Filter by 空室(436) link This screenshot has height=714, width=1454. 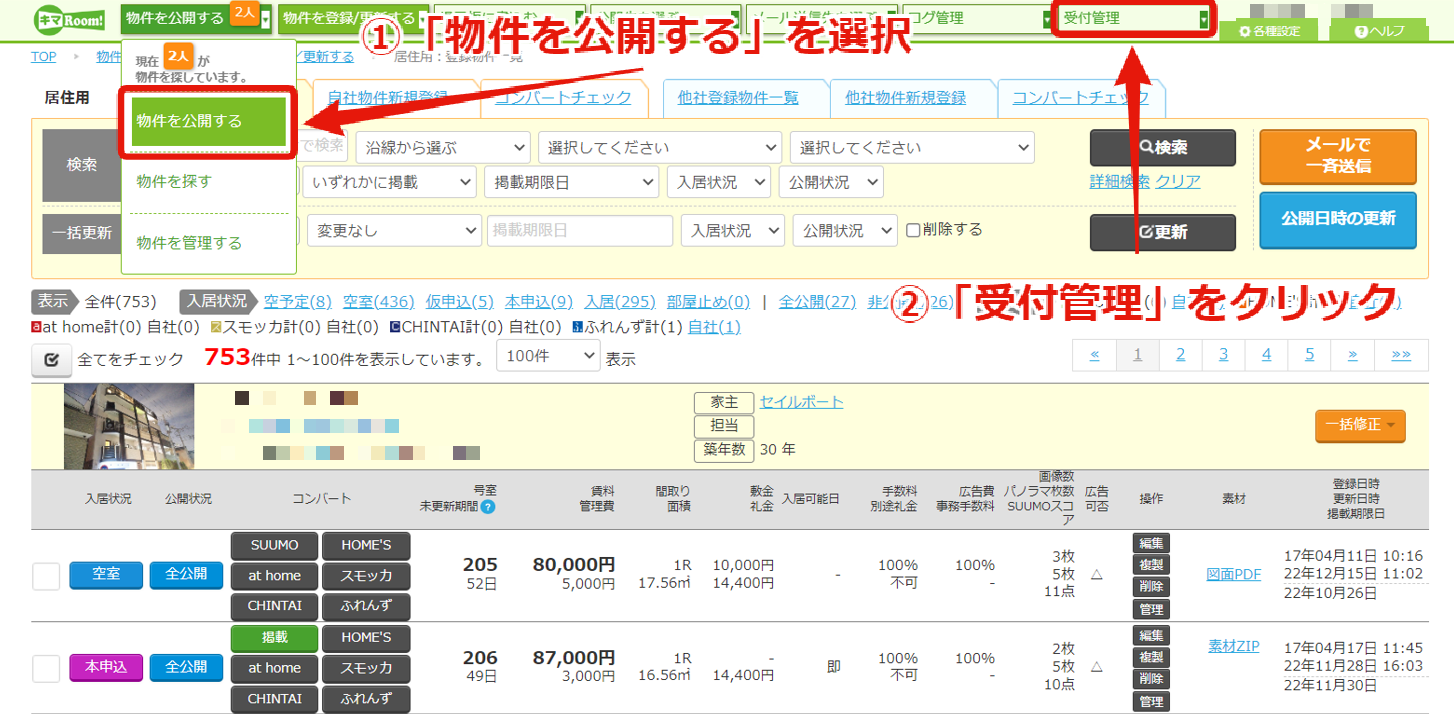pyautogui.click(x=379, y=301)
